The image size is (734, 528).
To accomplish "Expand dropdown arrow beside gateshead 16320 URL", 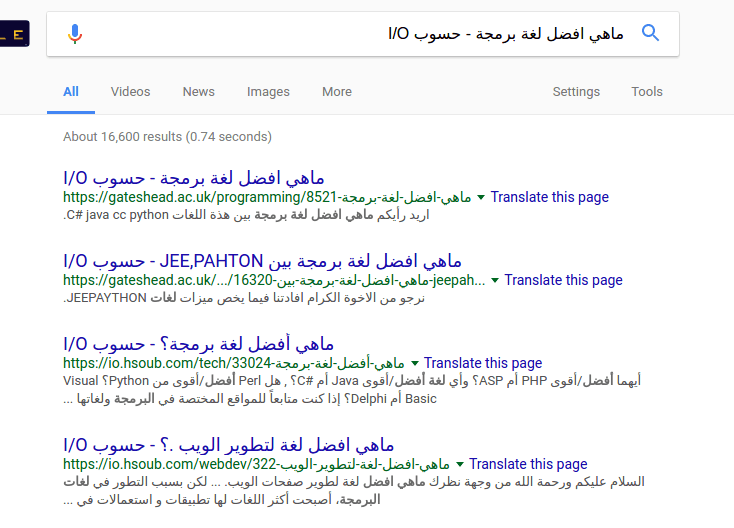I will [x=495, y=281].
